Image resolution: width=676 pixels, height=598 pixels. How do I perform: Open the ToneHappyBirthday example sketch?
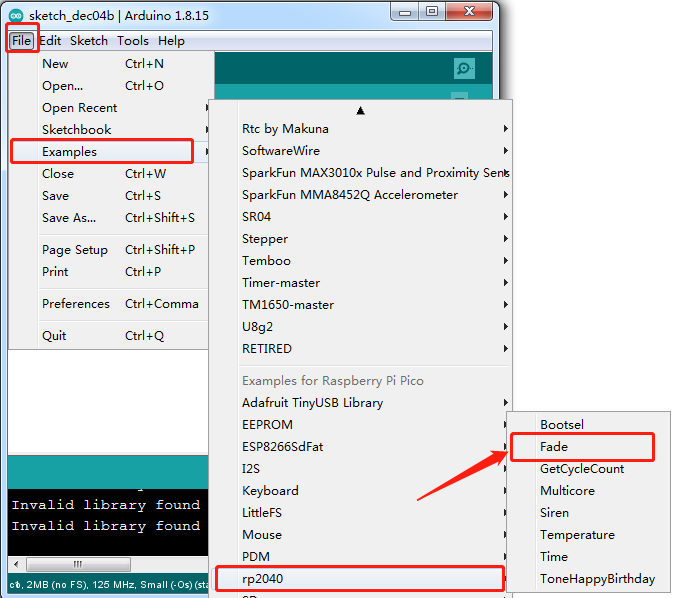pyautogui.click(x=588, y=579)
